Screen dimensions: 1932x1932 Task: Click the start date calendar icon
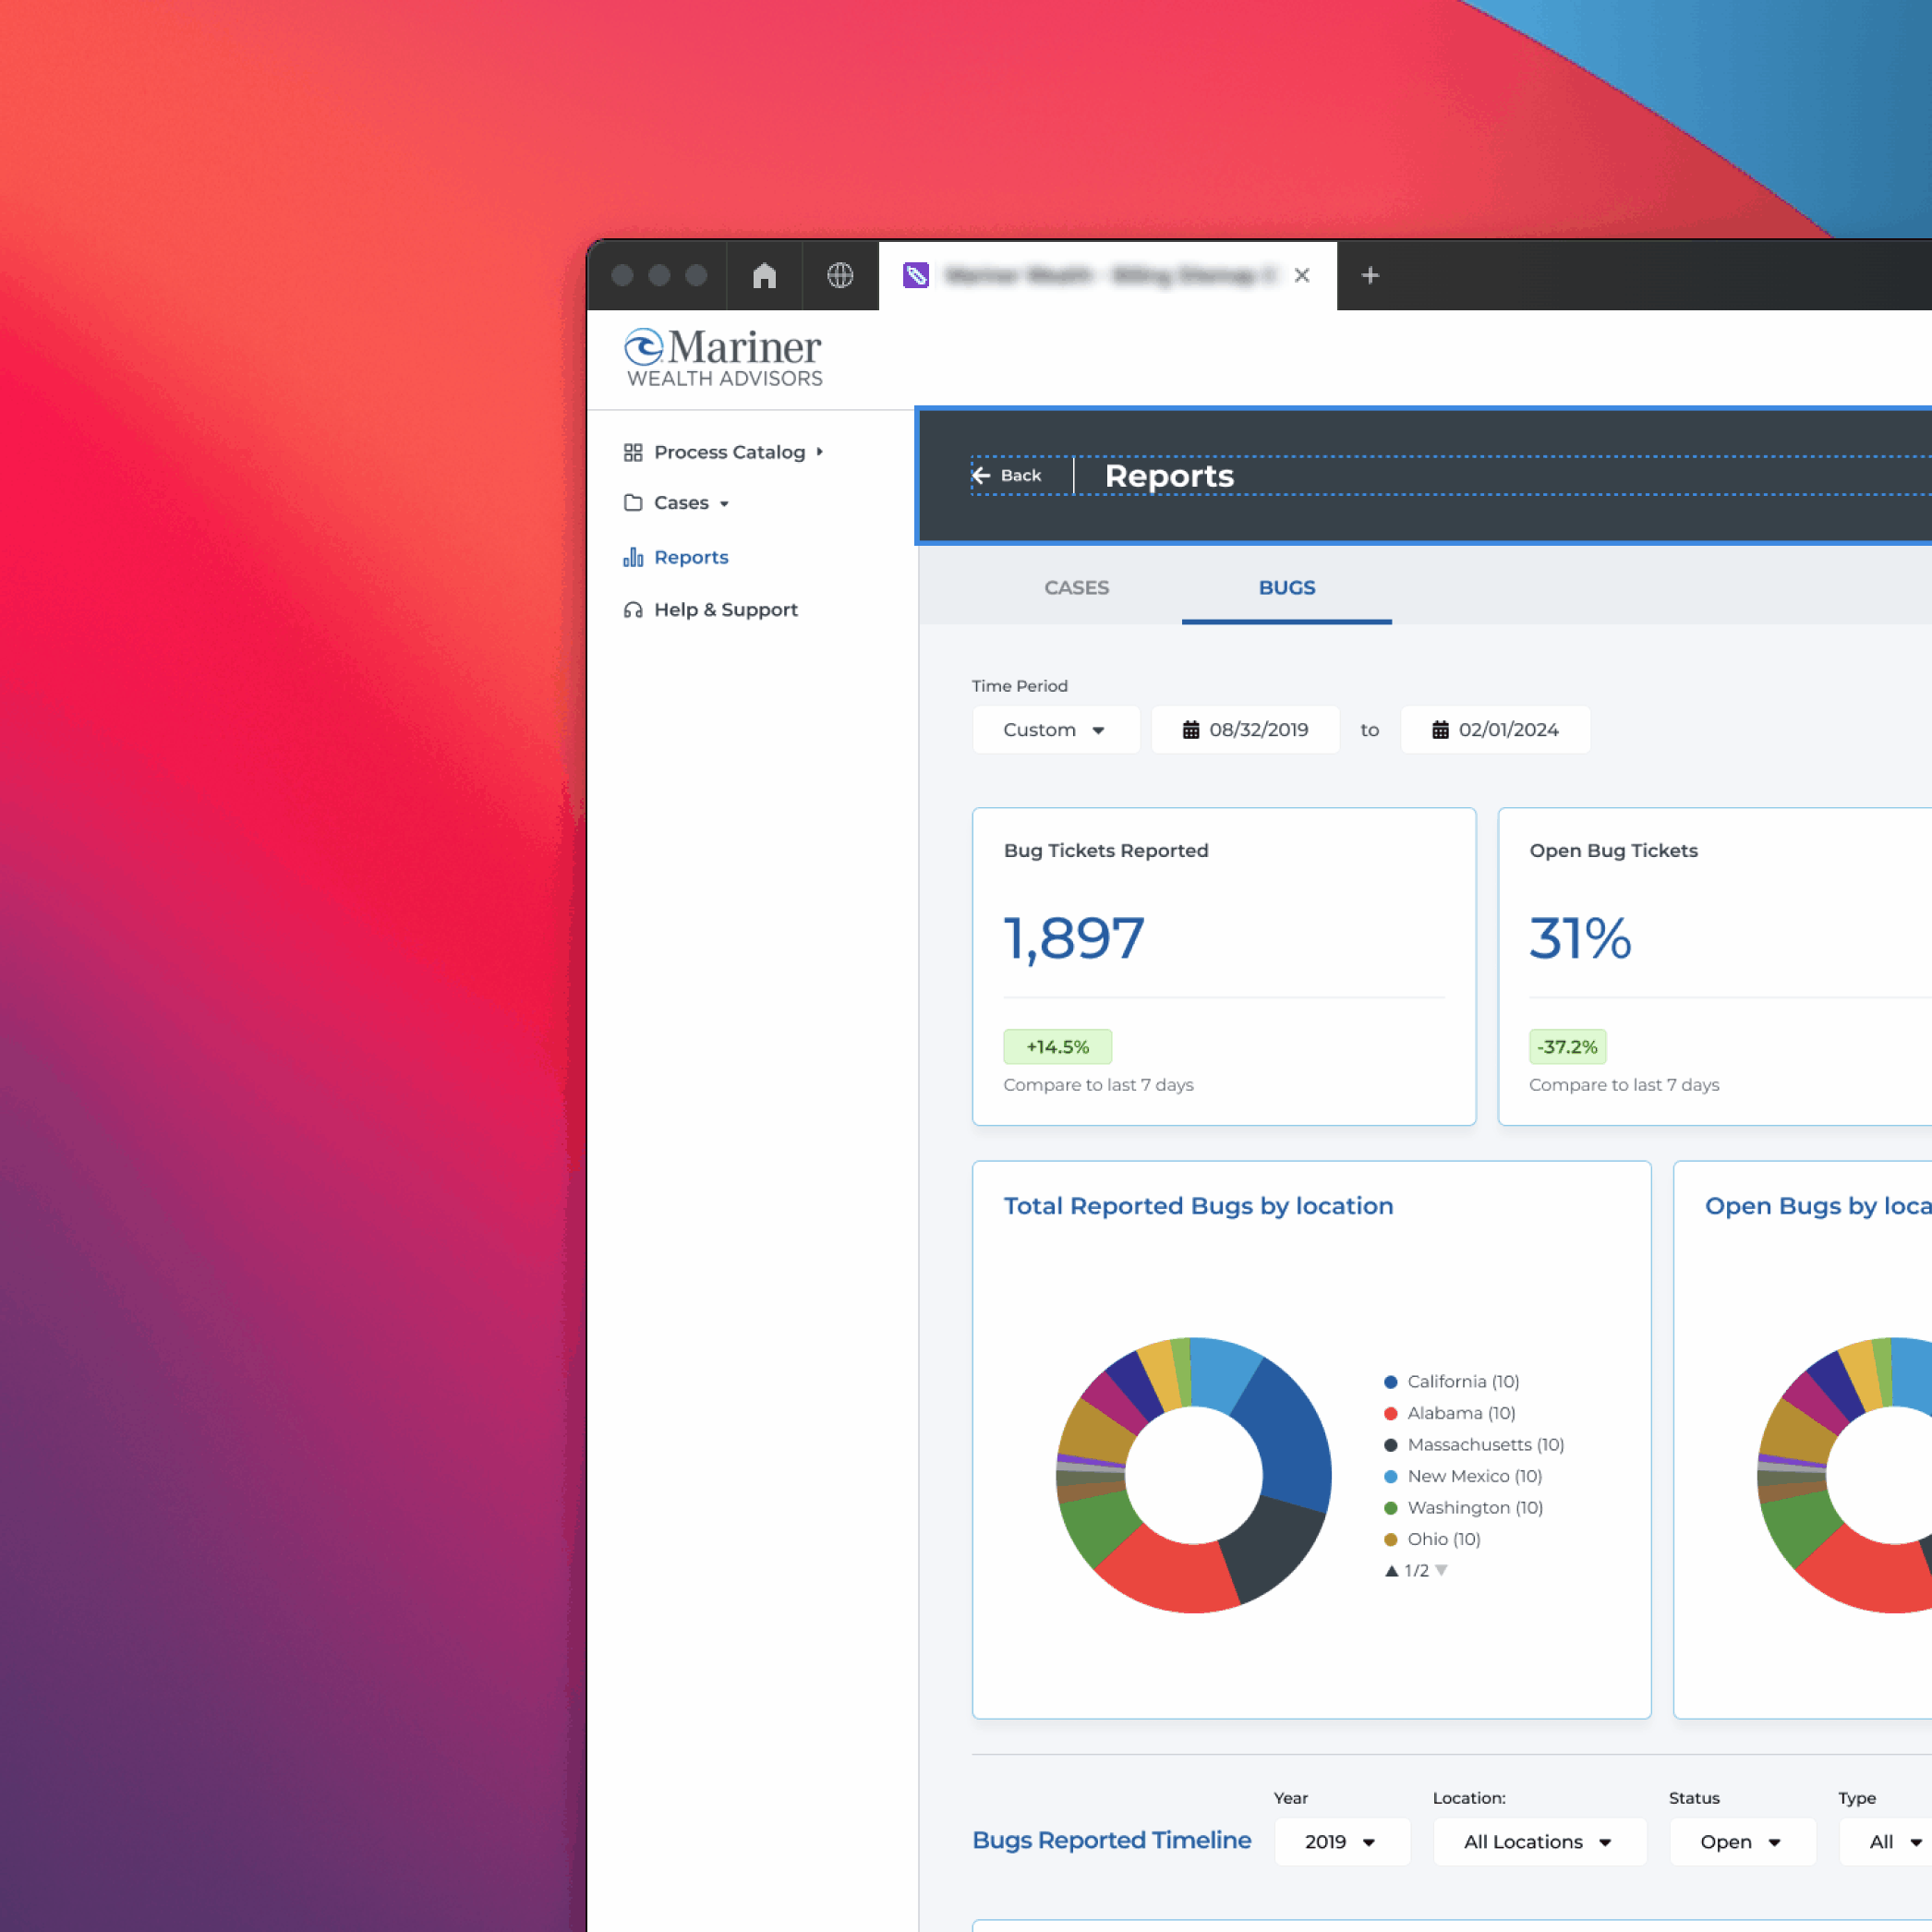point(1191,730)
